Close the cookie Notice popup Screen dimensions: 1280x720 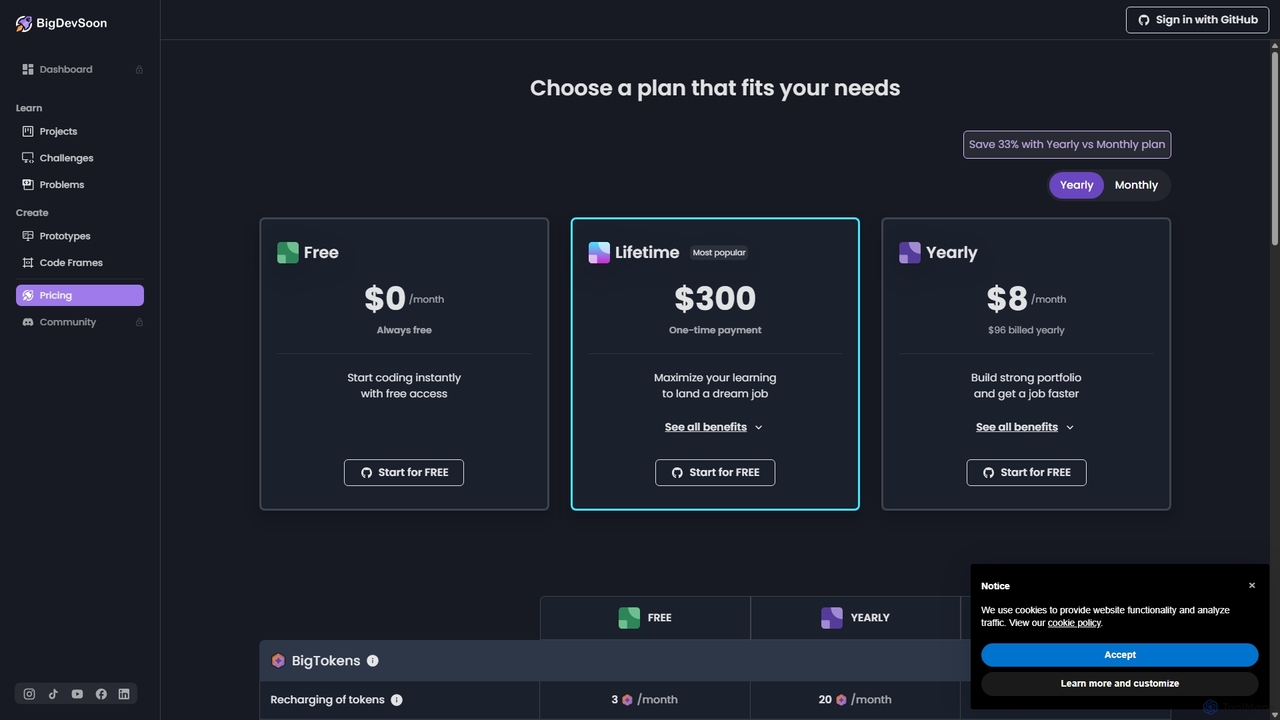1252,586
